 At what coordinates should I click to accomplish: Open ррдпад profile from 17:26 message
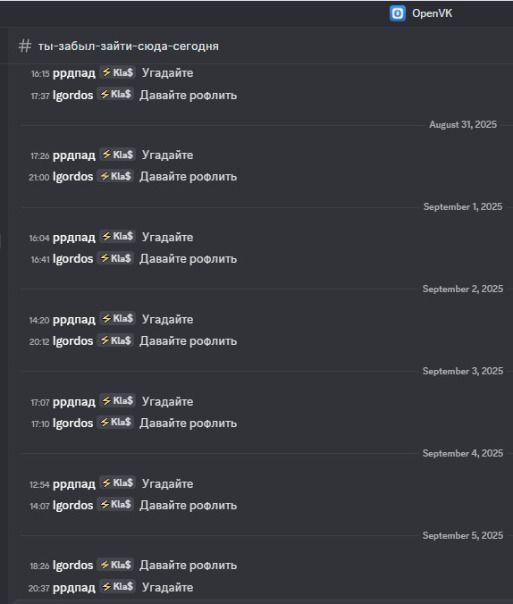coord(74,155)
